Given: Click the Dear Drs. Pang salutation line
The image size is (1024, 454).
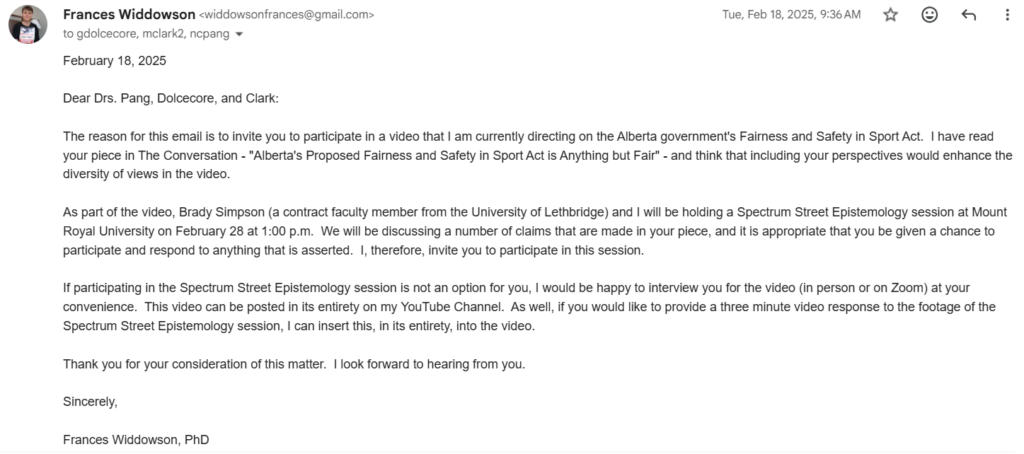Looking at the screenshot, I should pyautogui.click(x=170, y=99).
